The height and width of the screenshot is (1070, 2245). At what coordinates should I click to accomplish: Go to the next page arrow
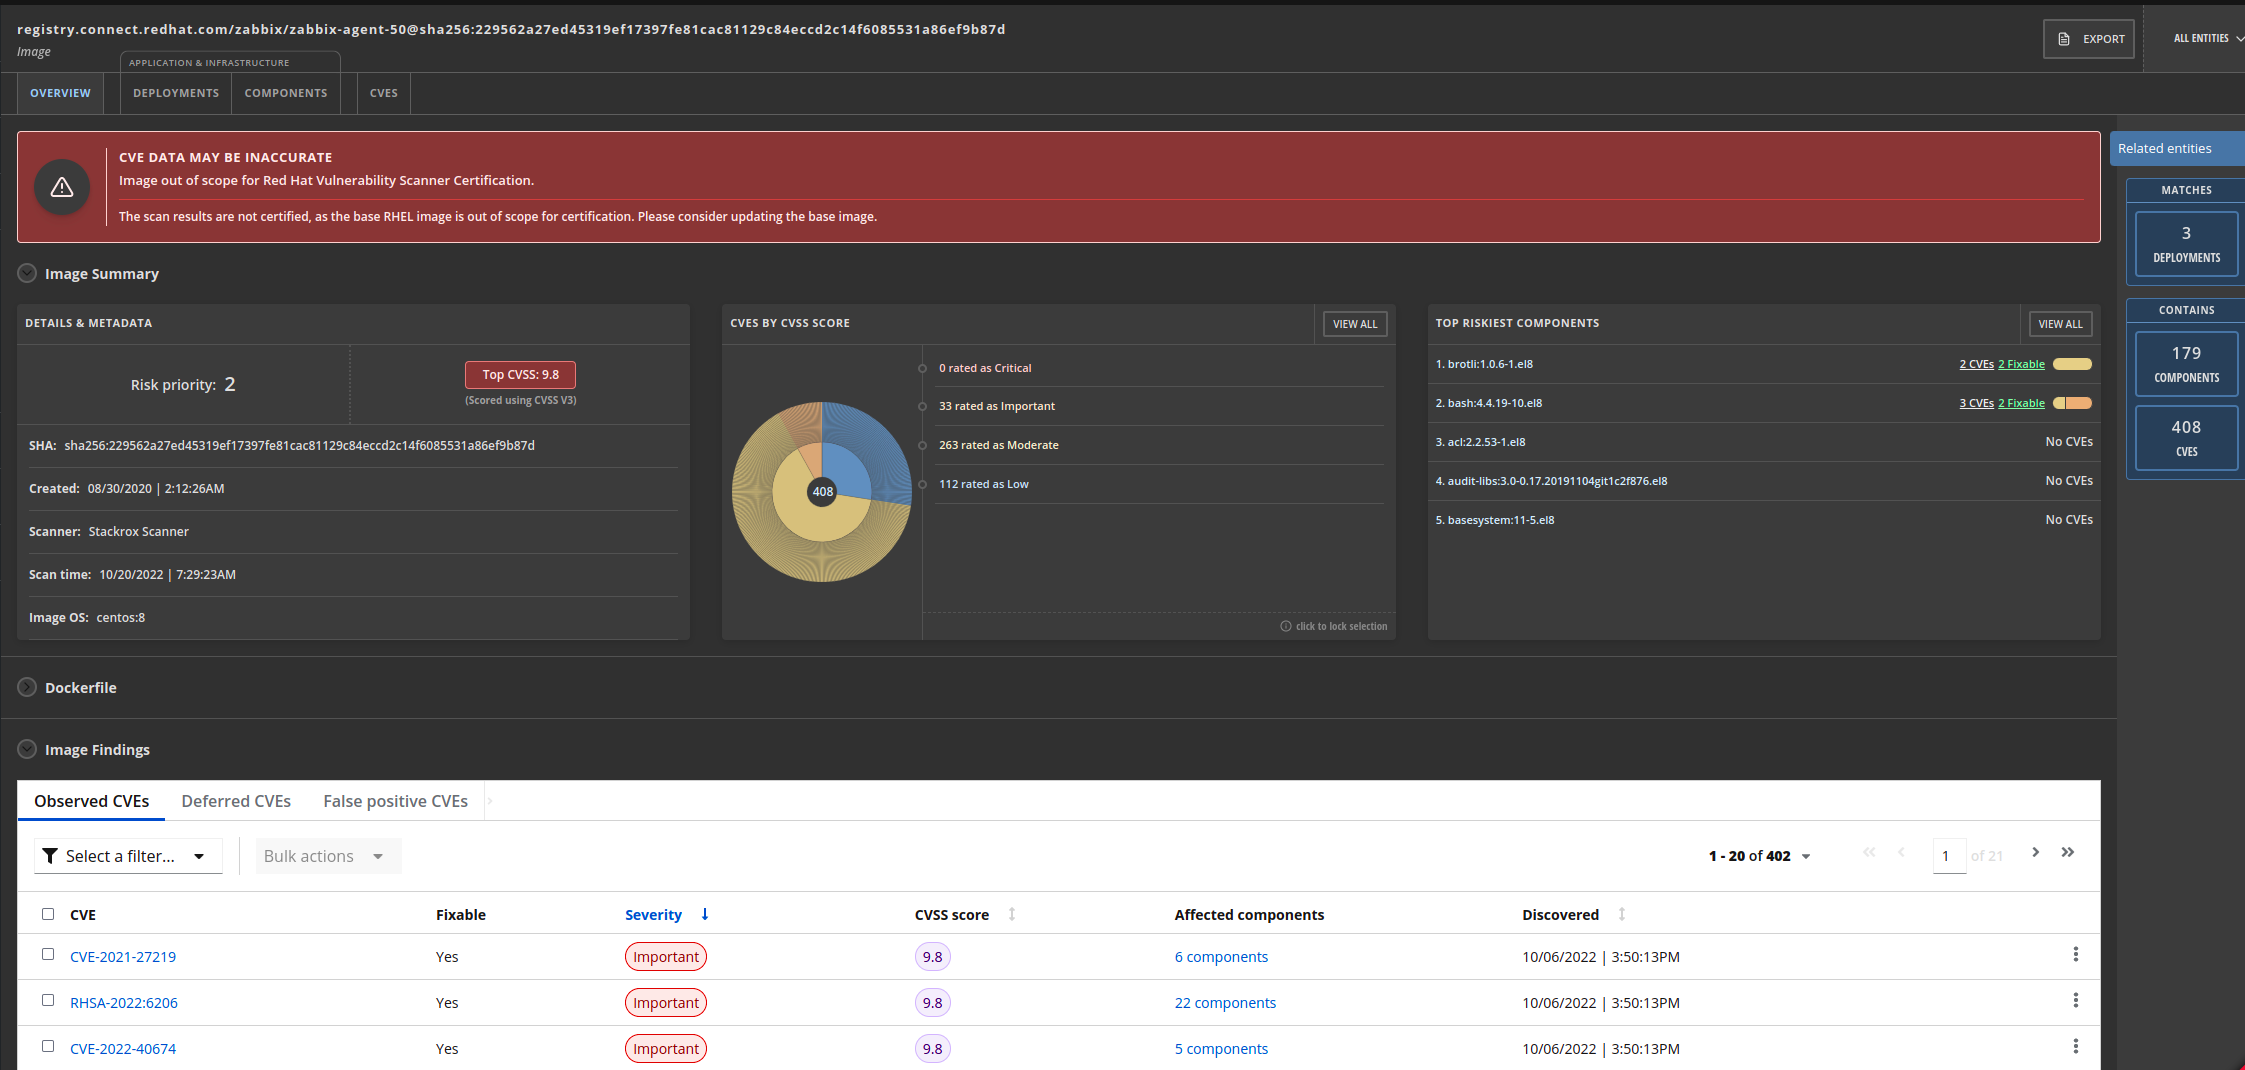click(2035, 852)
